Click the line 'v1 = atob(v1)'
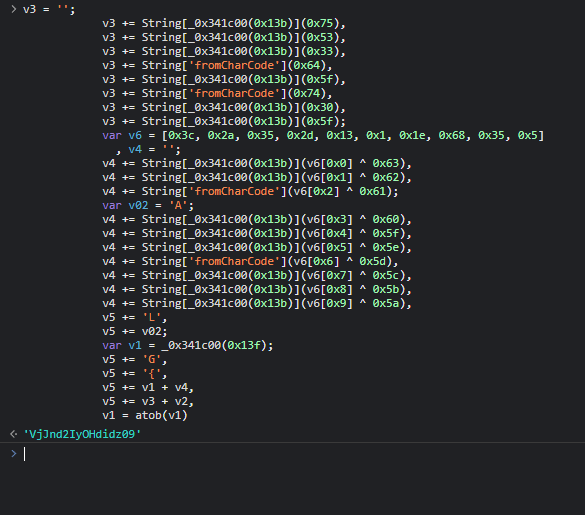585x515 pixels. [145, 415]
